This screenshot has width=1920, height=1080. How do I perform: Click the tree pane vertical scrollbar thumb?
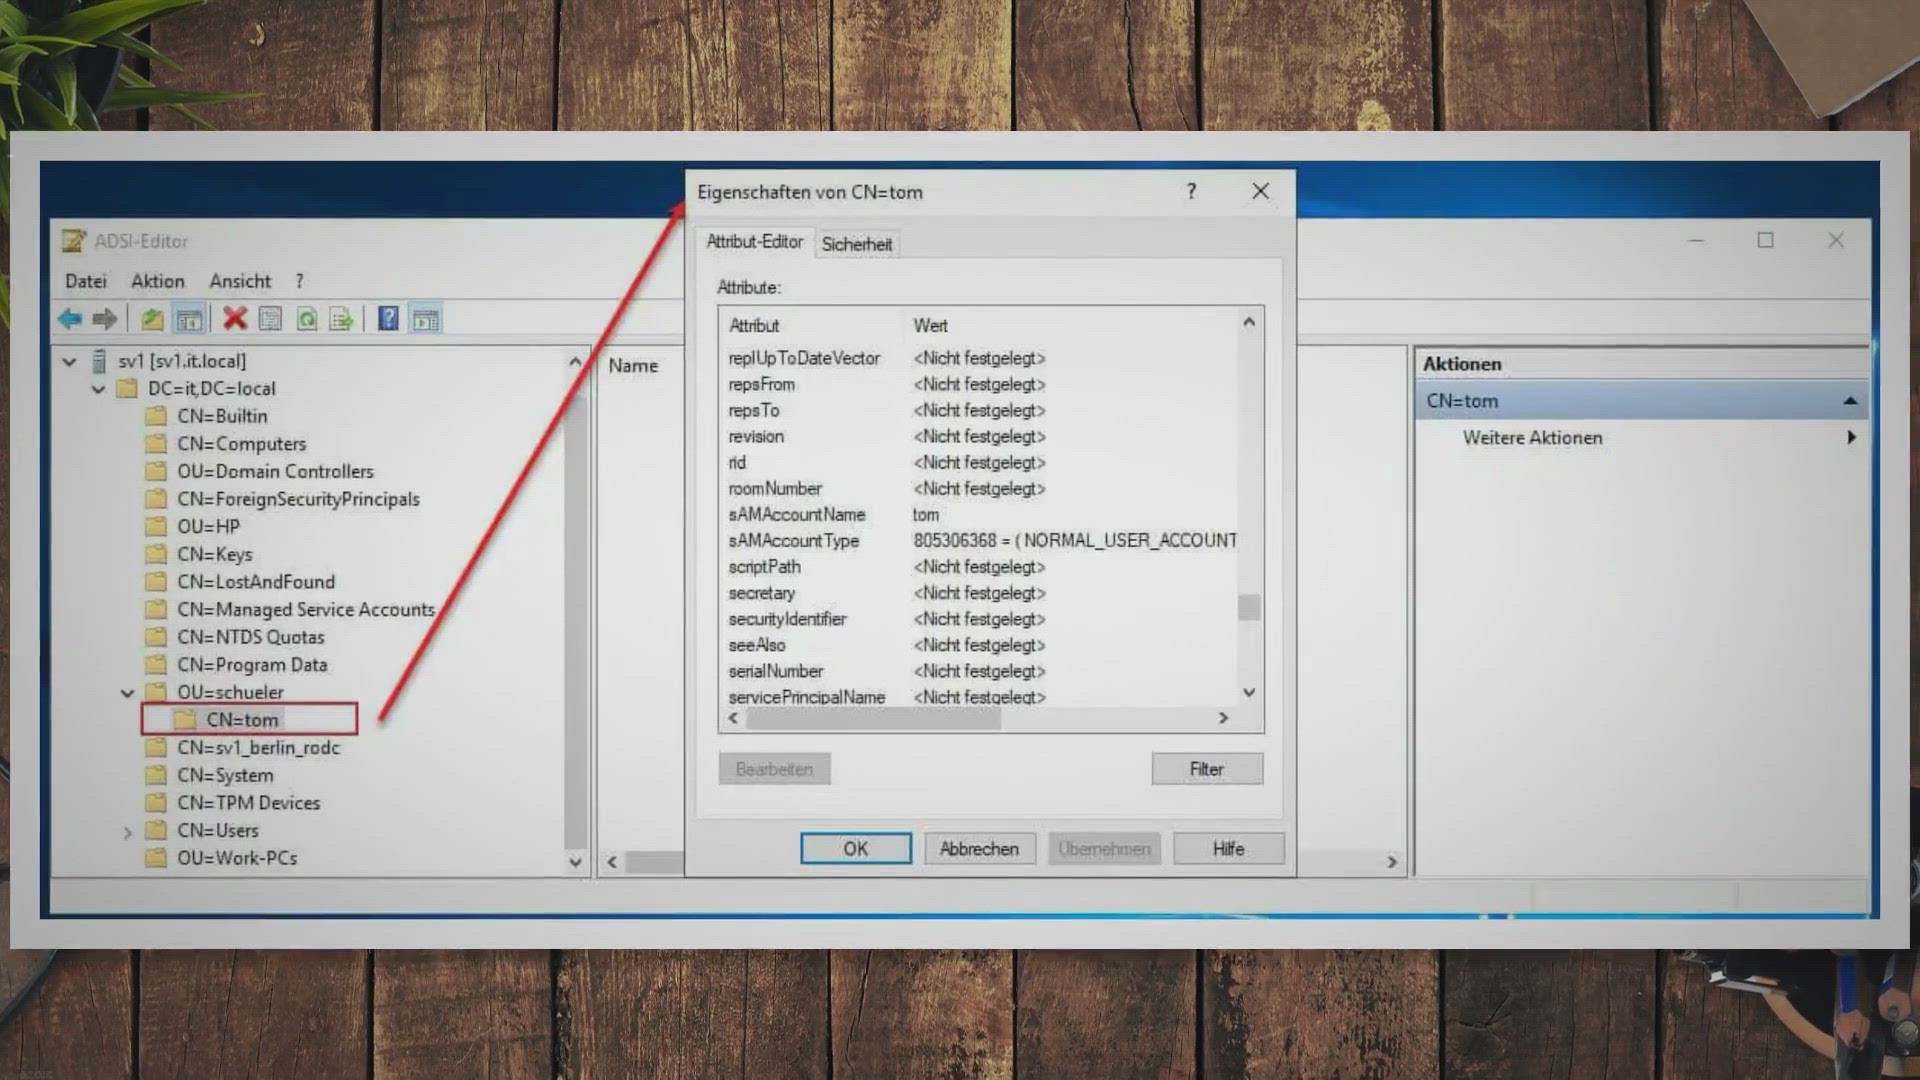pyautogui.click(x=575, y=620)
